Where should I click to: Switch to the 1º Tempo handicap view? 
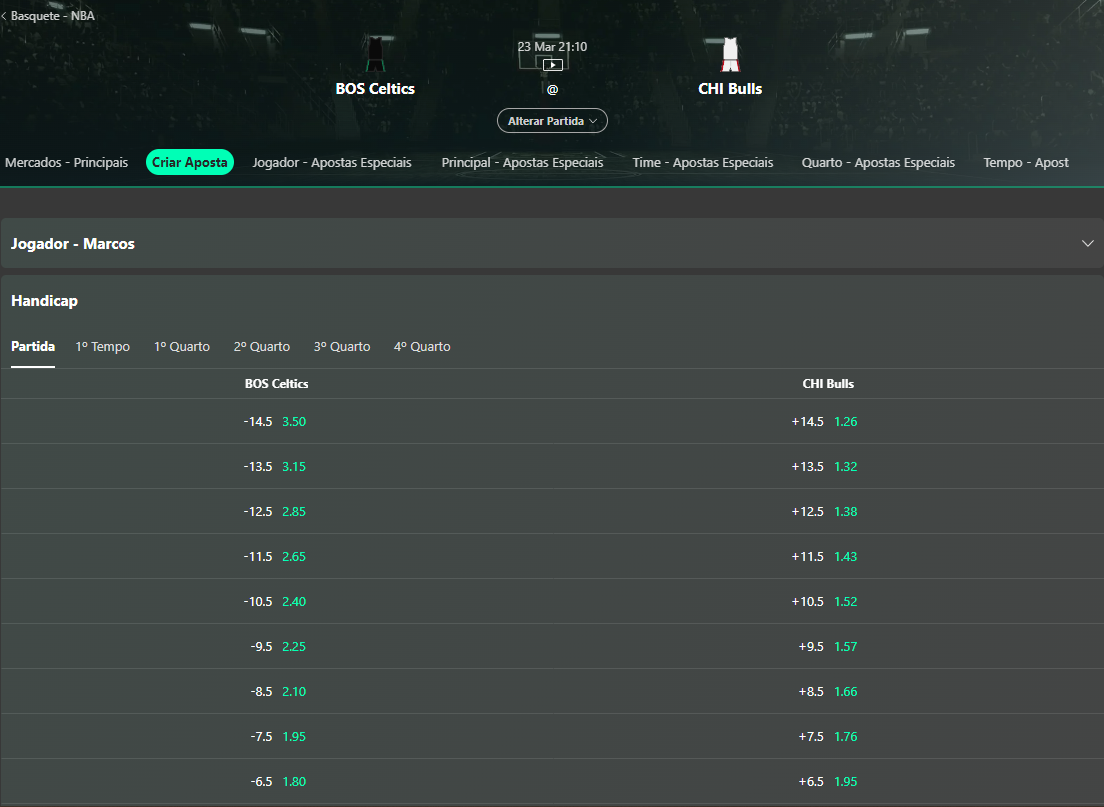102,346
